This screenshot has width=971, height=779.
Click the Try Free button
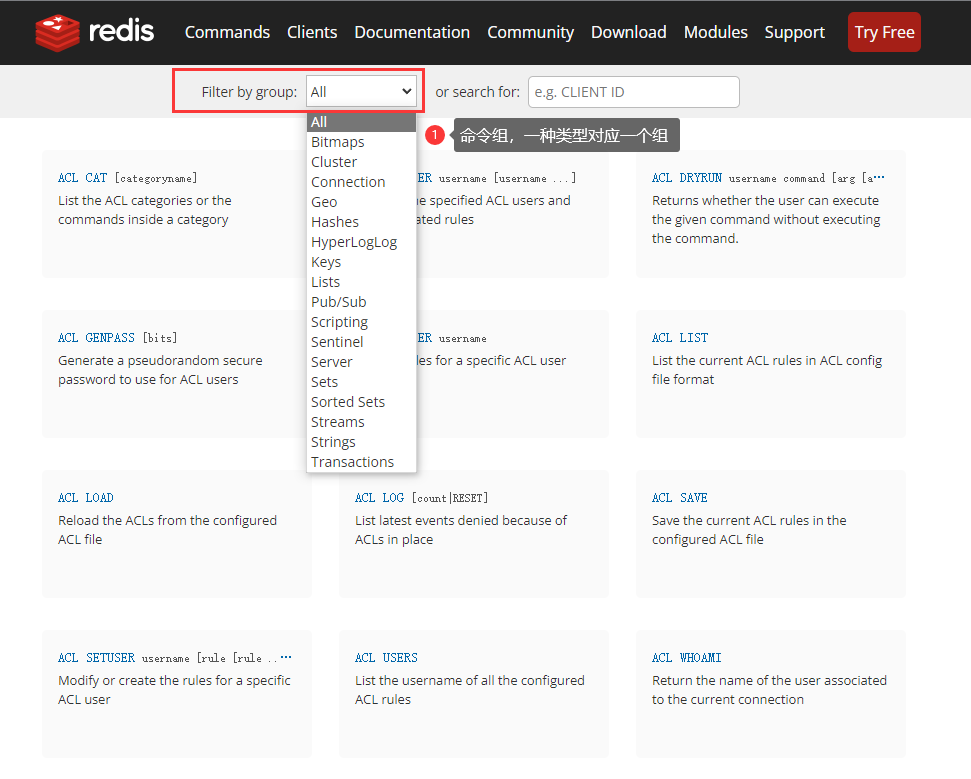tap(884, 32)
